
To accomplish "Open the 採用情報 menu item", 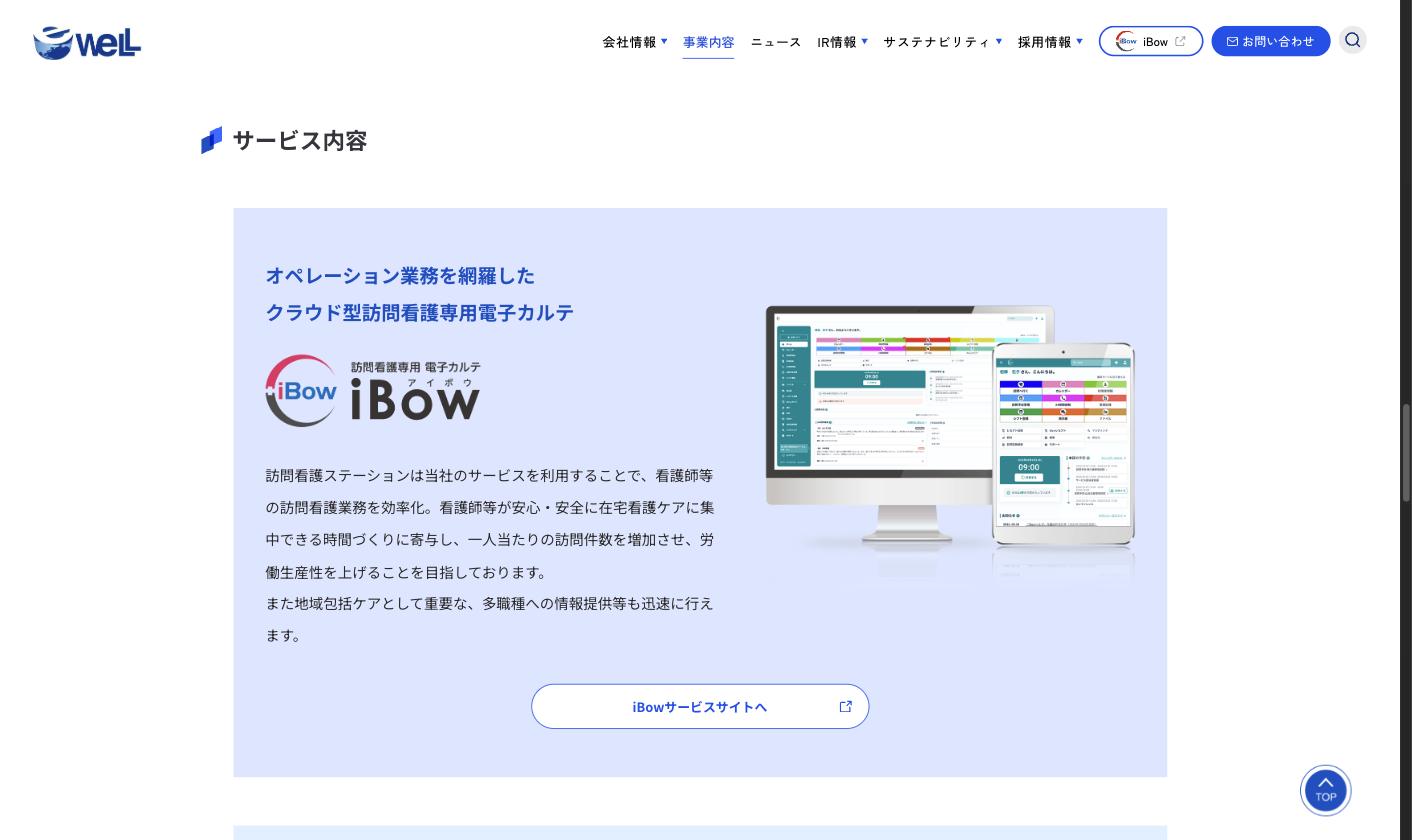I will coord(1044,42).
